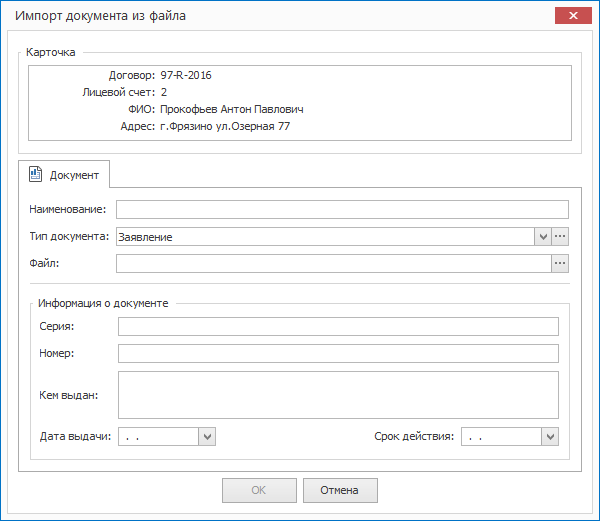
Task: Click inside the Кем выдан text area
Action: pyautogui.click(x=338, y=395)
